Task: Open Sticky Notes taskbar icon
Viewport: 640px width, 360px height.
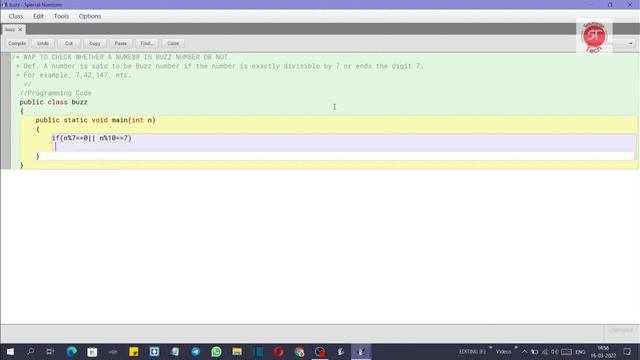Action: 133,351
